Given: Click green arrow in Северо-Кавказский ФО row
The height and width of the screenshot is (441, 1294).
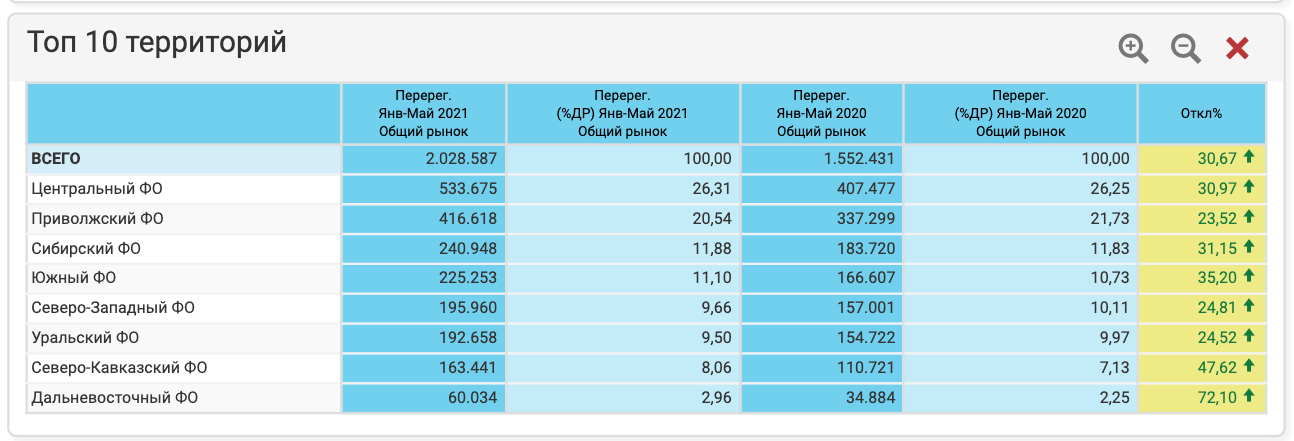Looking at the screenshot, I should [x=1248, y=368].
